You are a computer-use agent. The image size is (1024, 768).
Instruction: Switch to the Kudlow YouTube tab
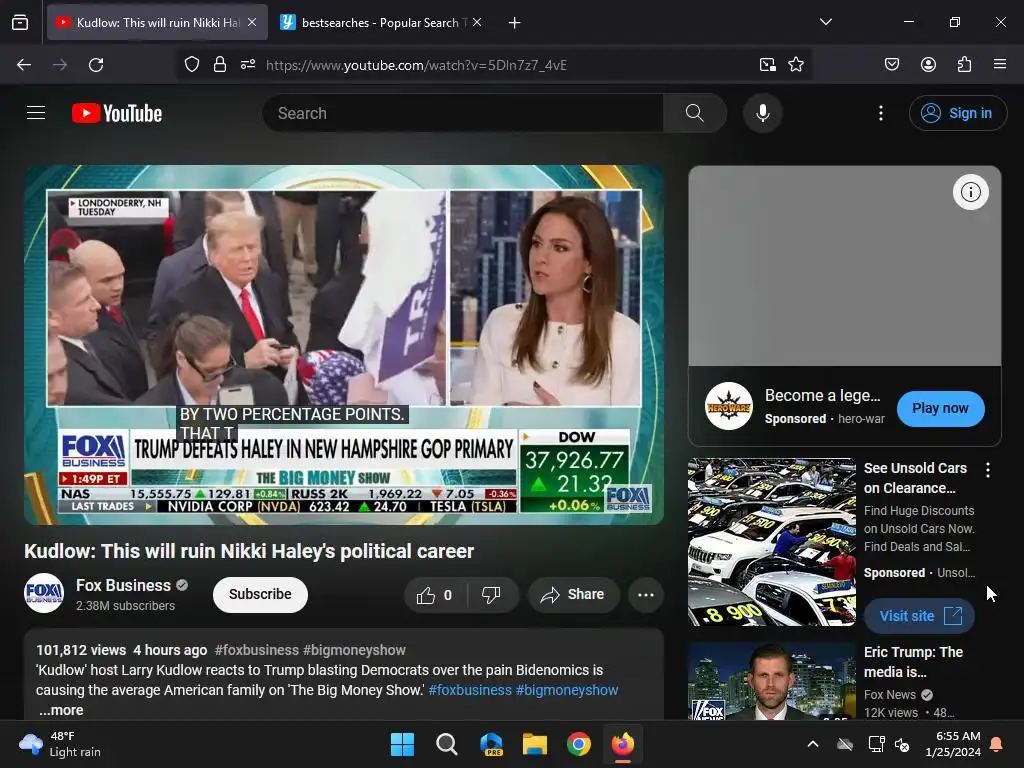[x=157, y=23]
